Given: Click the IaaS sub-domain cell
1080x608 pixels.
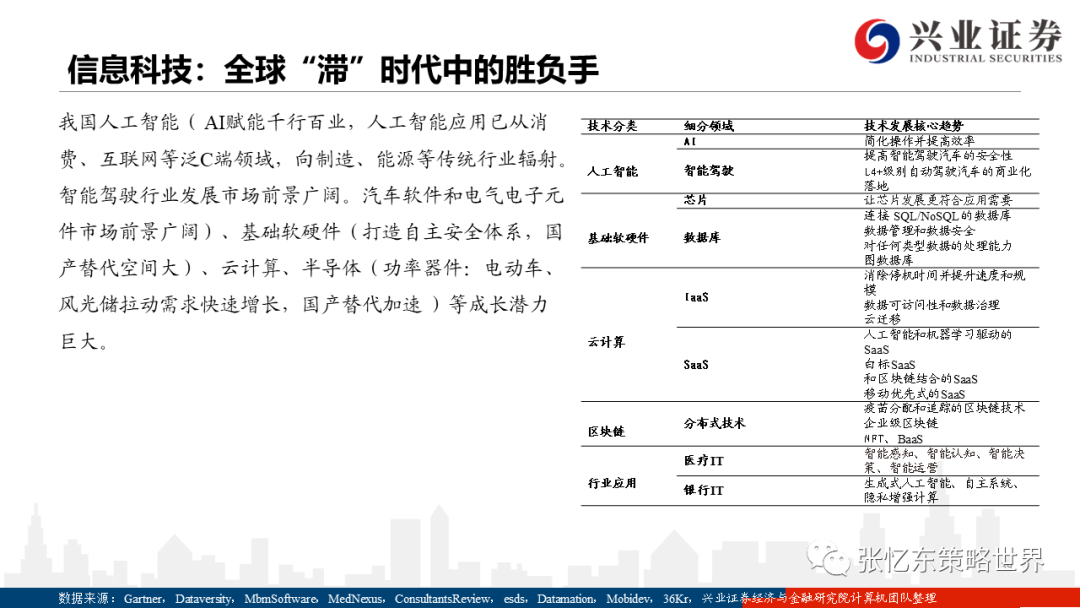Looking at the screenshot, I should 696,297.
